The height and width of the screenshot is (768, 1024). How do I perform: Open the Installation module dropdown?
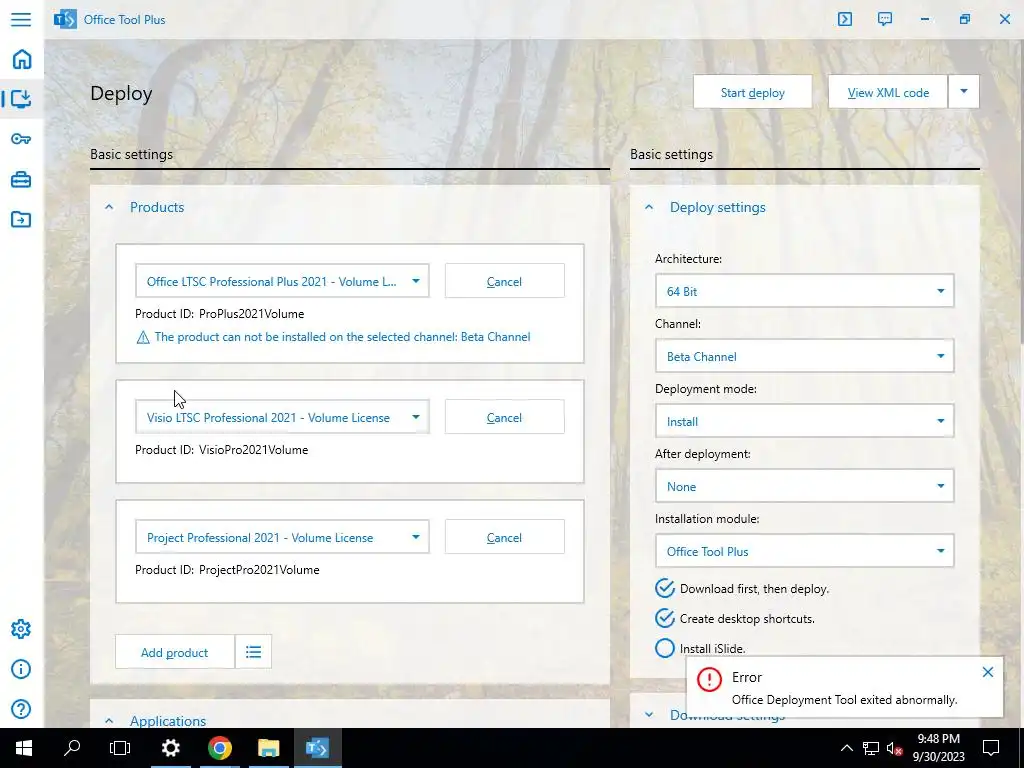805,551
